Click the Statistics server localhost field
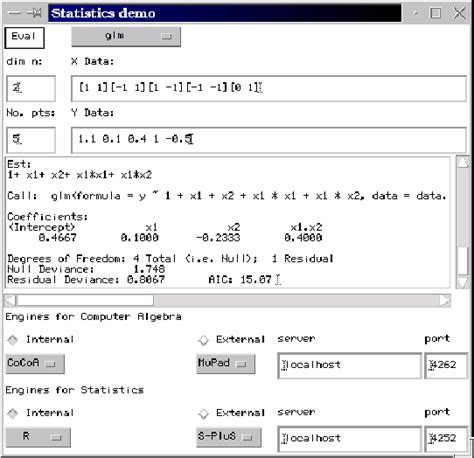This screenshot has height=458, width=474. click(x=349, y=439)
